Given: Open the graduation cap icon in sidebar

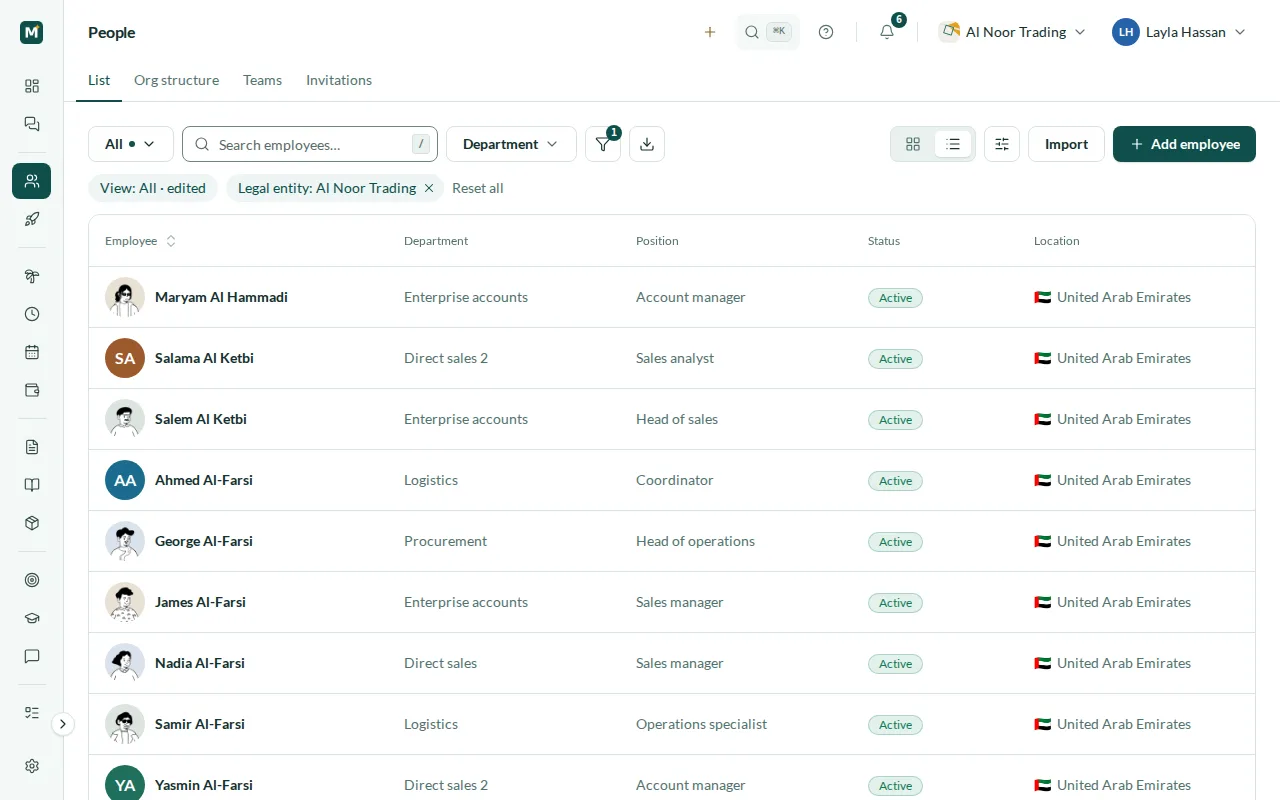Looking at the screenshot, I should 32,618.
